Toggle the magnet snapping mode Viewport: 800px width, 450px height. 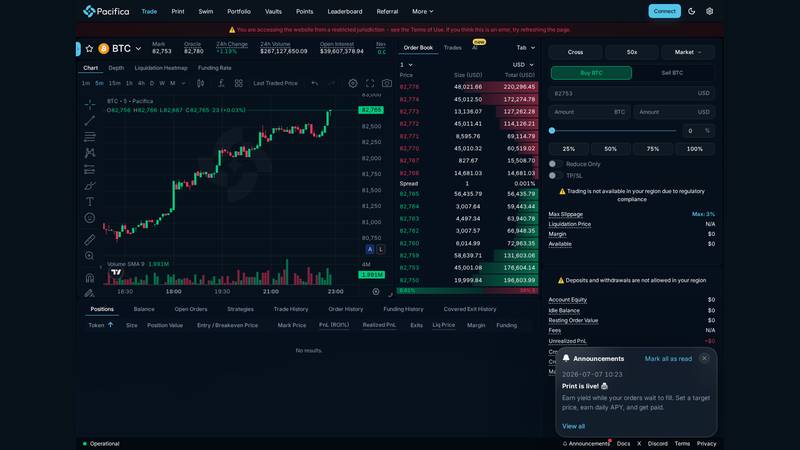pos(90,278)
